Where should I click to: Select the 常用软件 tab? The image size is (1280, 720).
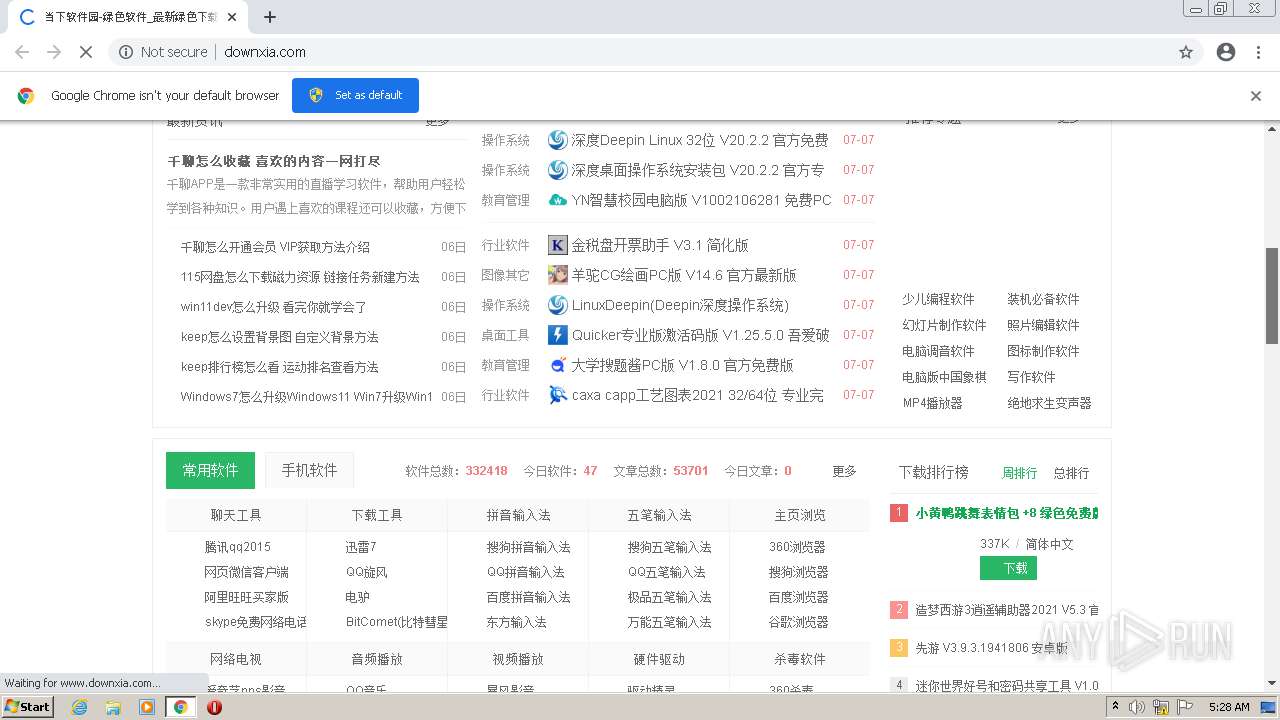tap(210, 470)
